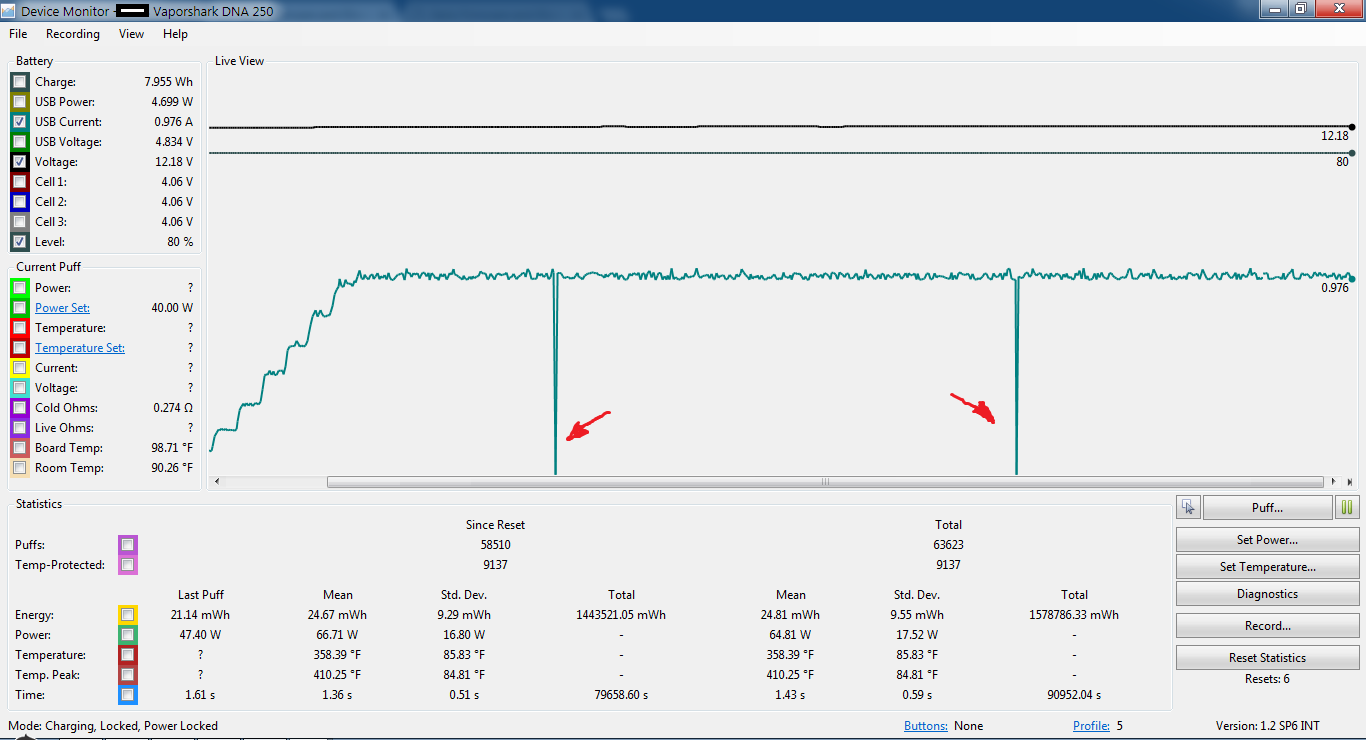Uncheck the USB Current checkbox
This screenshot has width=1366, height=740.
(20, 122)
